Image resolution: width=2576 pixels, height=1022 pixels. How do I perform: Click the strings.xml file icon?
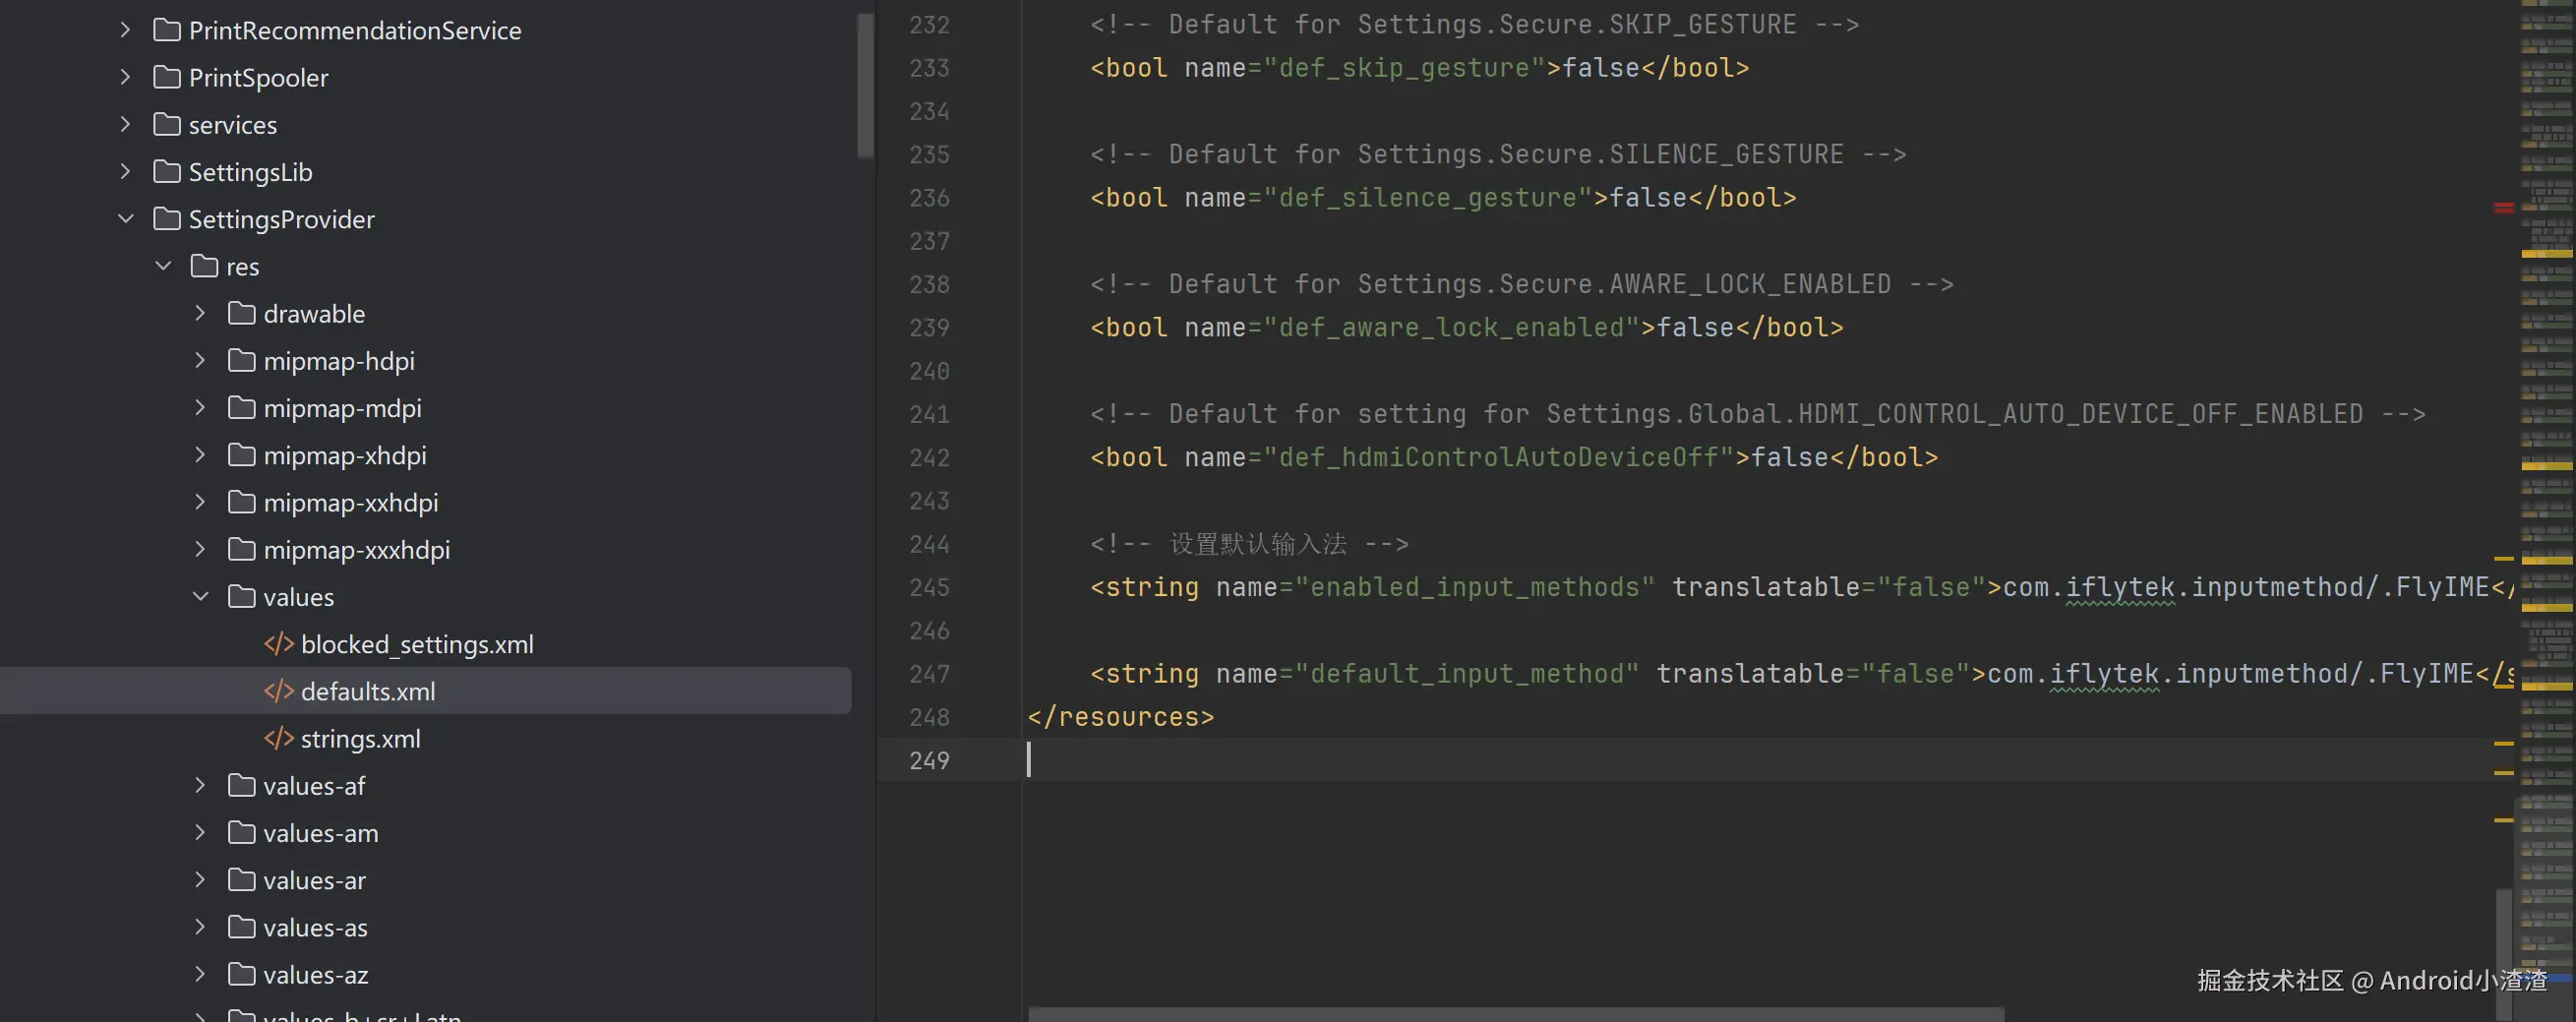(278, 738)
